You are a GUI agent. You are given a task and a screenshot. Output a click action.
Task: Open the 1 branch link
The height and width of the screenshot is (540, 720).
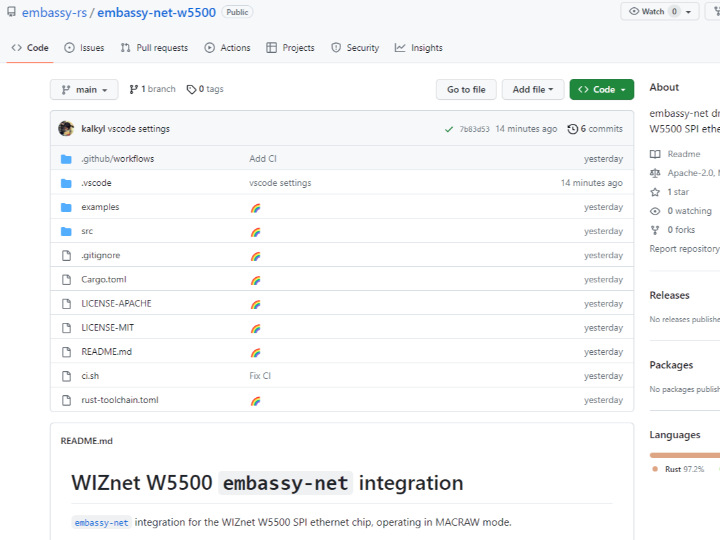[x=152, y=89]
